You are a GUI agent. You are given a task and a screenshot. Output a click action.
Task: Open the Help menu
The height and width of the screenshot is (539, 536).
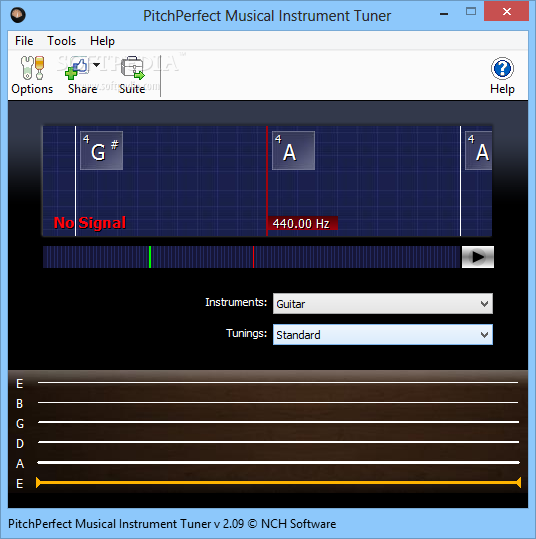[x=102, y=41]
